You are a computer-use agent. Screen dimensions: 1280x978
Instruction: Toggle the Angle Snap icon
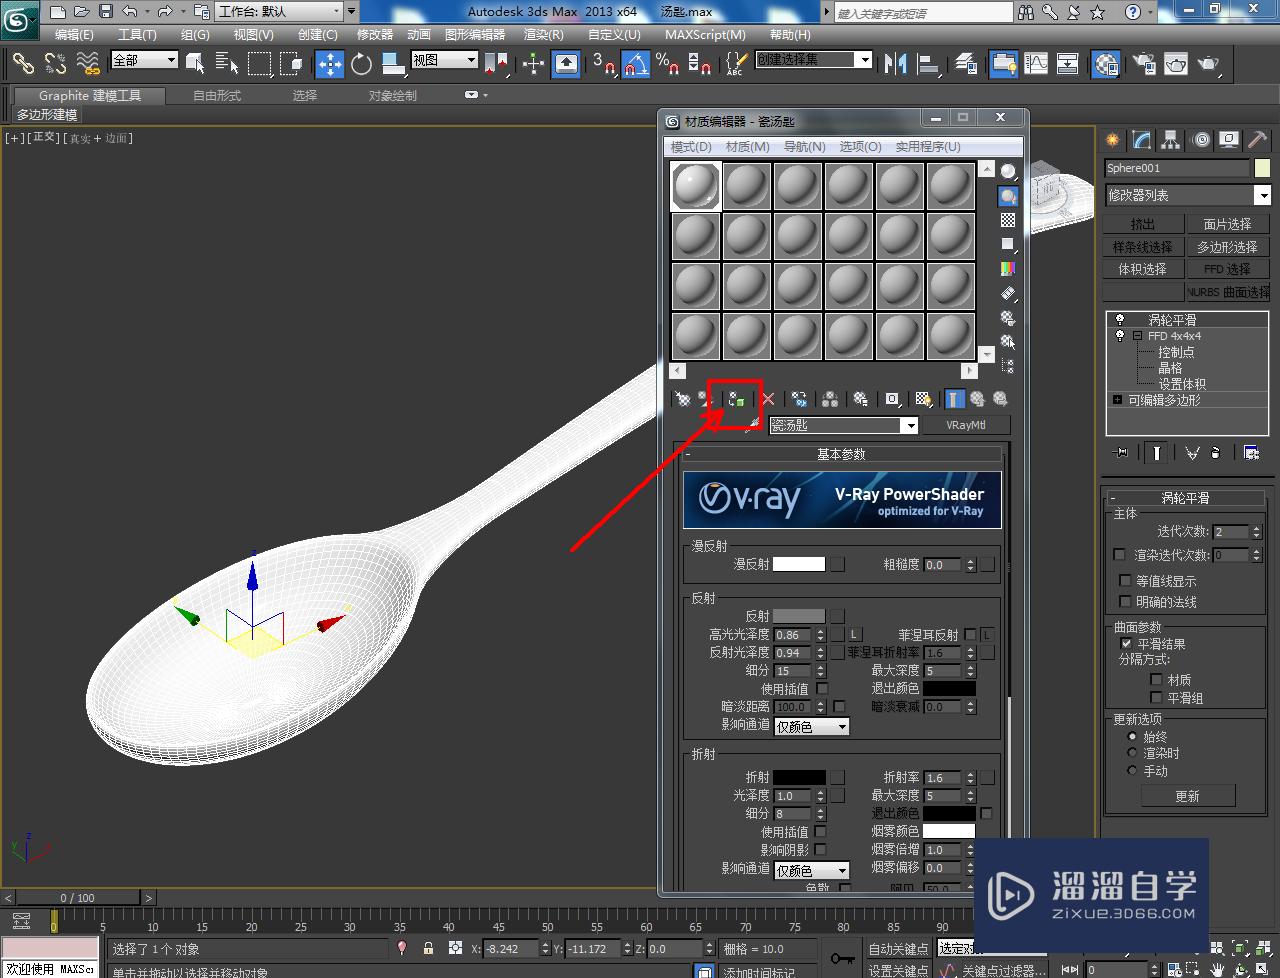(635, 64)
